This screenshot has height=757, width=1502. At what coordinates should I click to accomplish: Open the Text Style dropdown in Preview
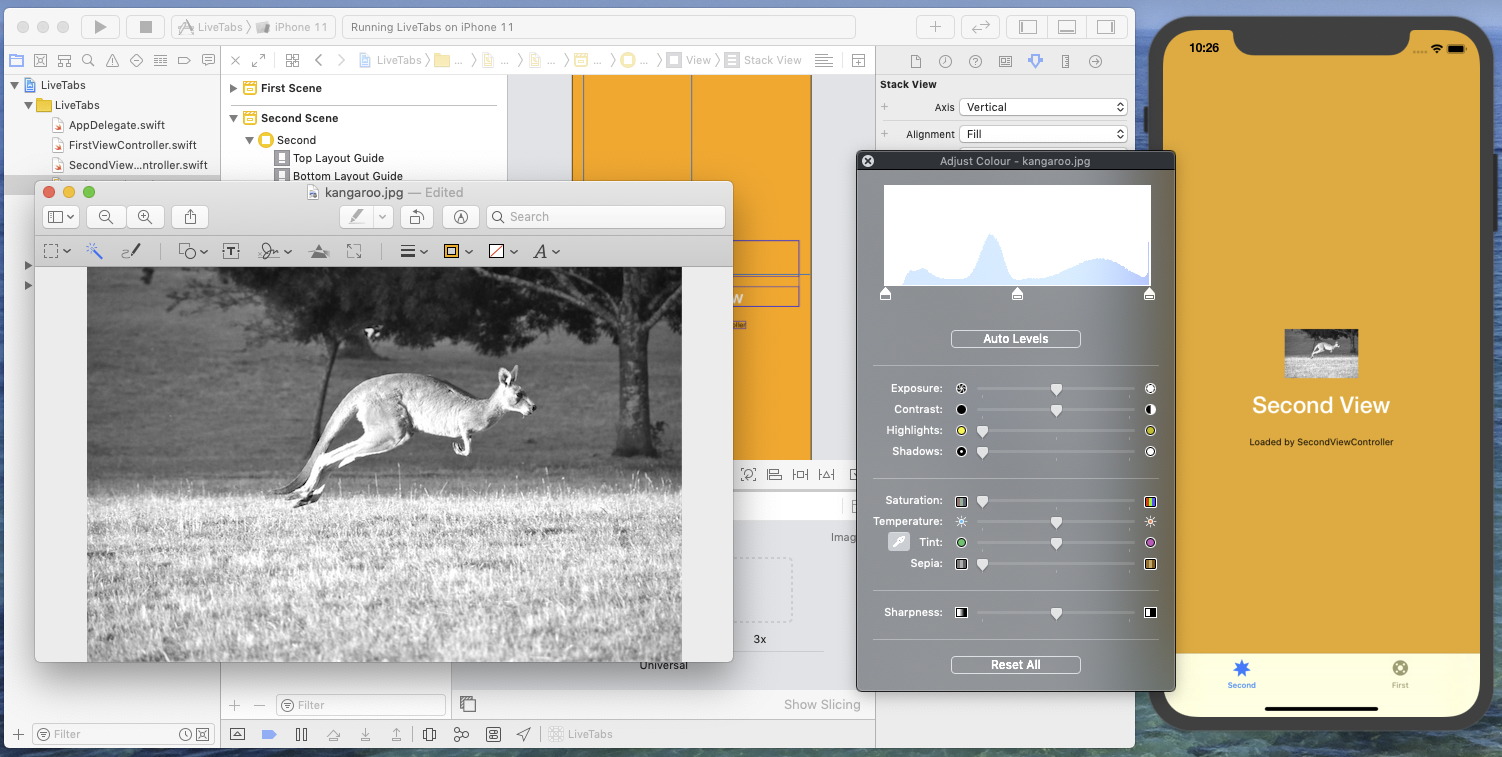click(546, 251)
